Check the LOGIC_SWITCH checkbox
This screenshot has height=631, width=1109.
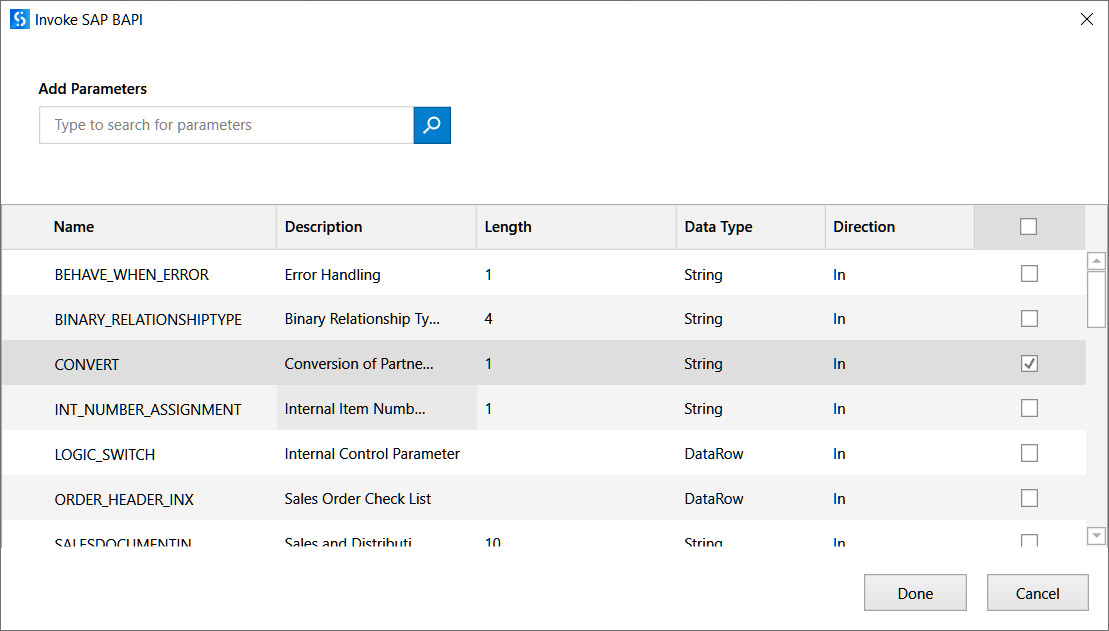(1029, 453)
